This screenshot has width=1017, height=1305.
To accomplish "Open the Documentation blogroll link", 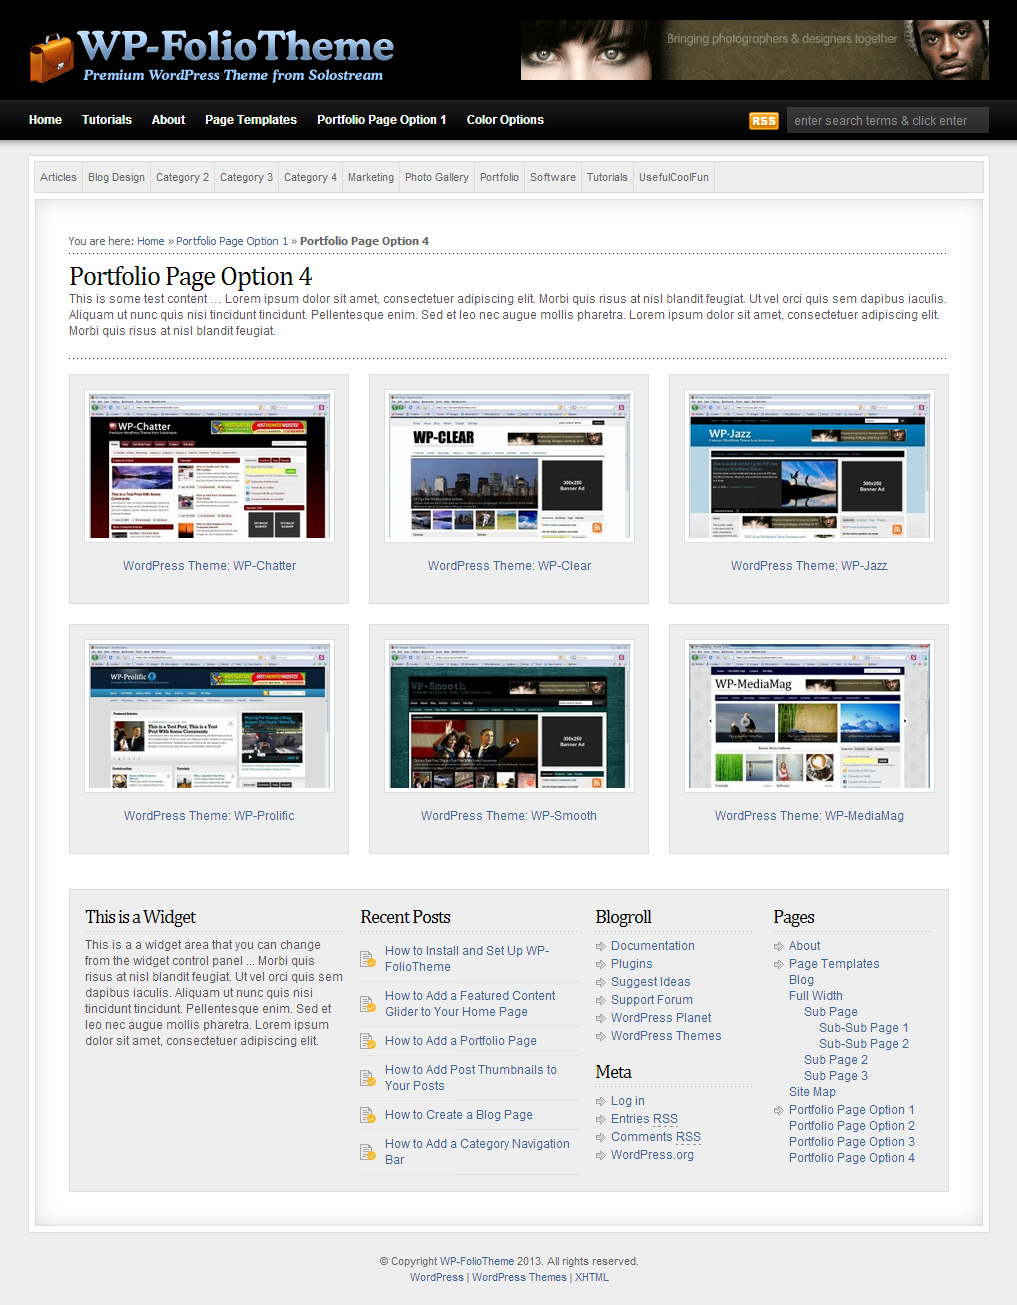I will coord(653,946).
